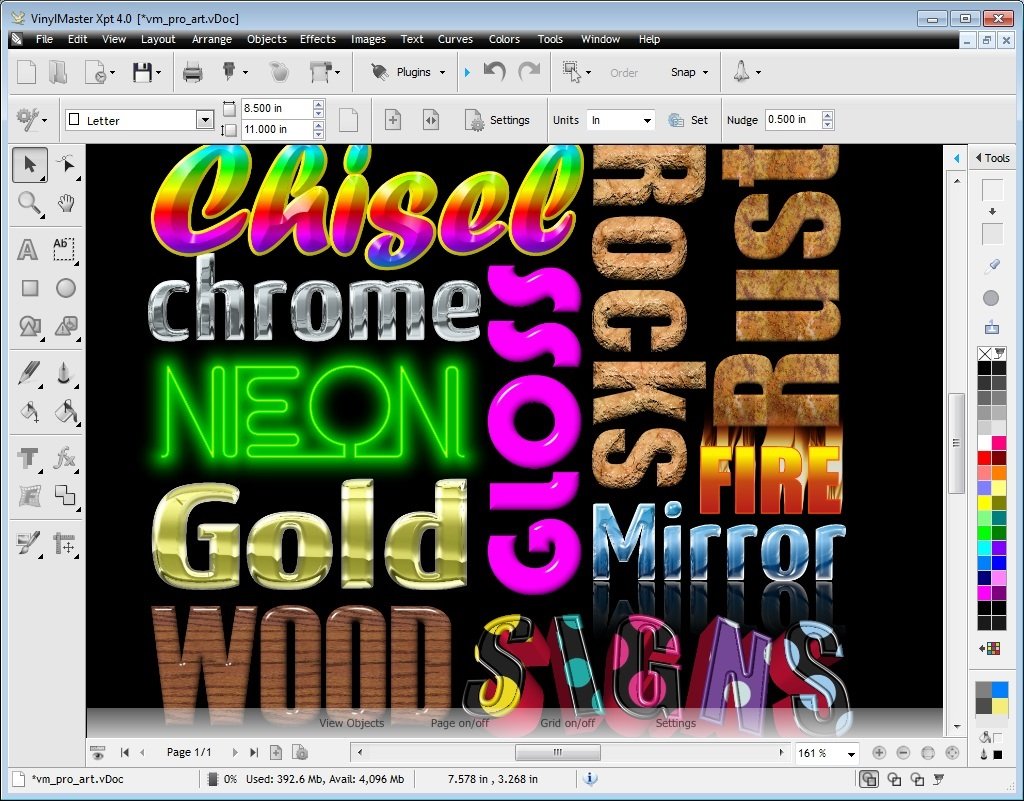Select the red swatch in the color palette
This screenshot has width=1024, height=801.
tap(983, 457)
